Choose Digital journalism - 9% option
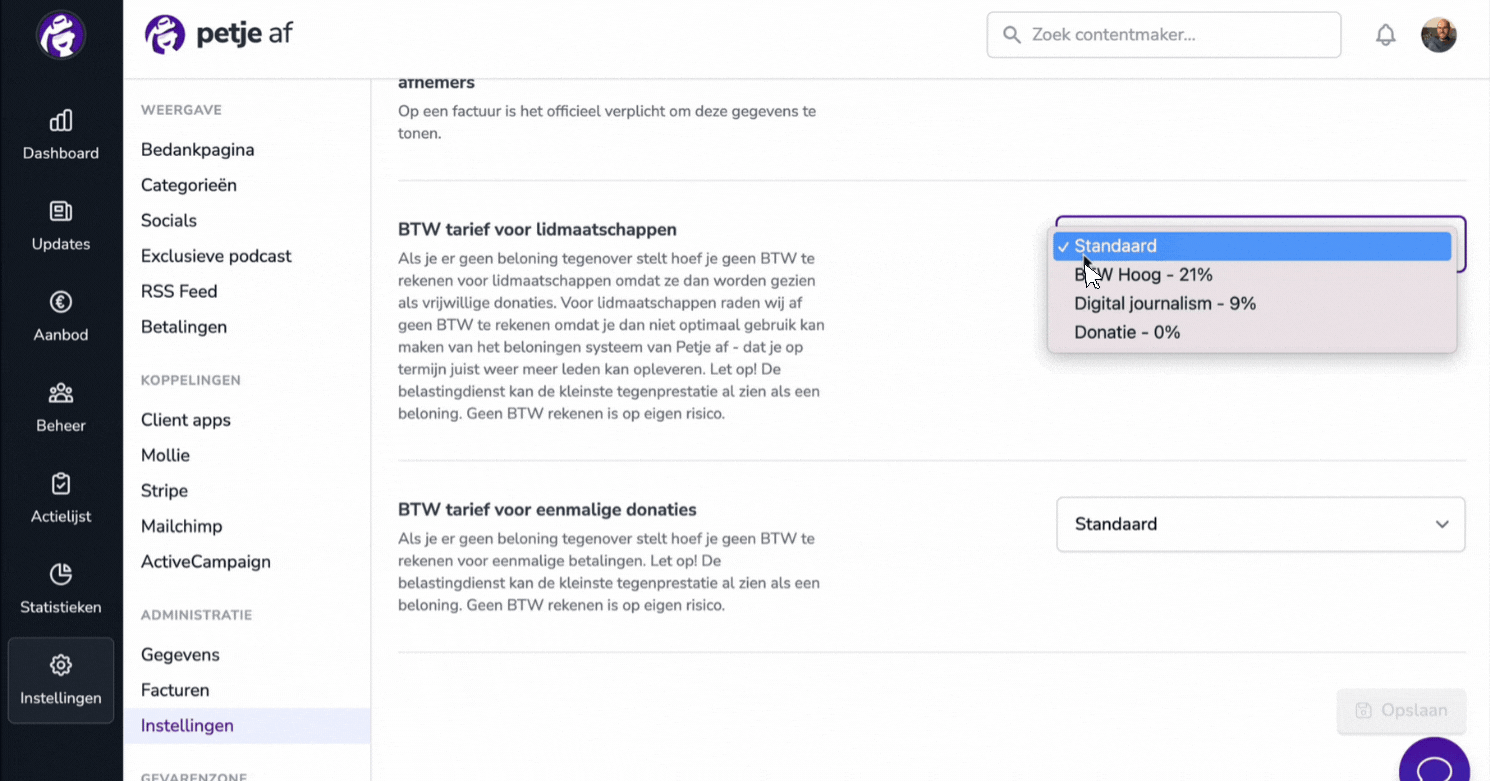1490x782 pixels. (1251, 304)
